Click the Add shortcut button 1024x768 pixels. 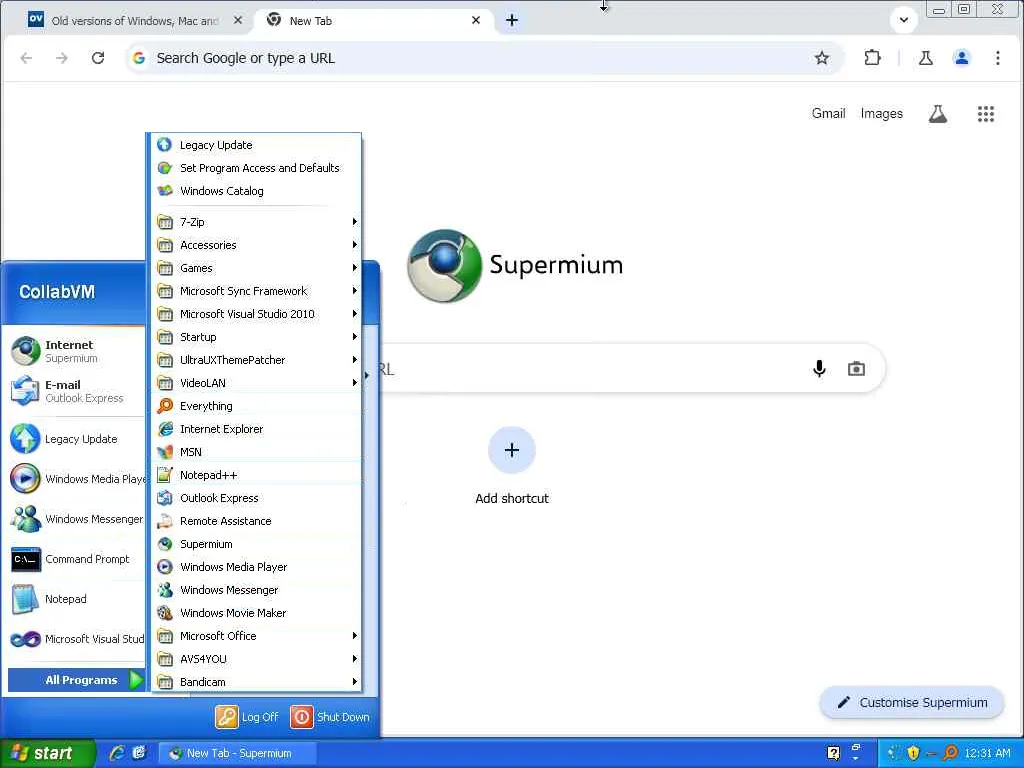click(512, 466)
